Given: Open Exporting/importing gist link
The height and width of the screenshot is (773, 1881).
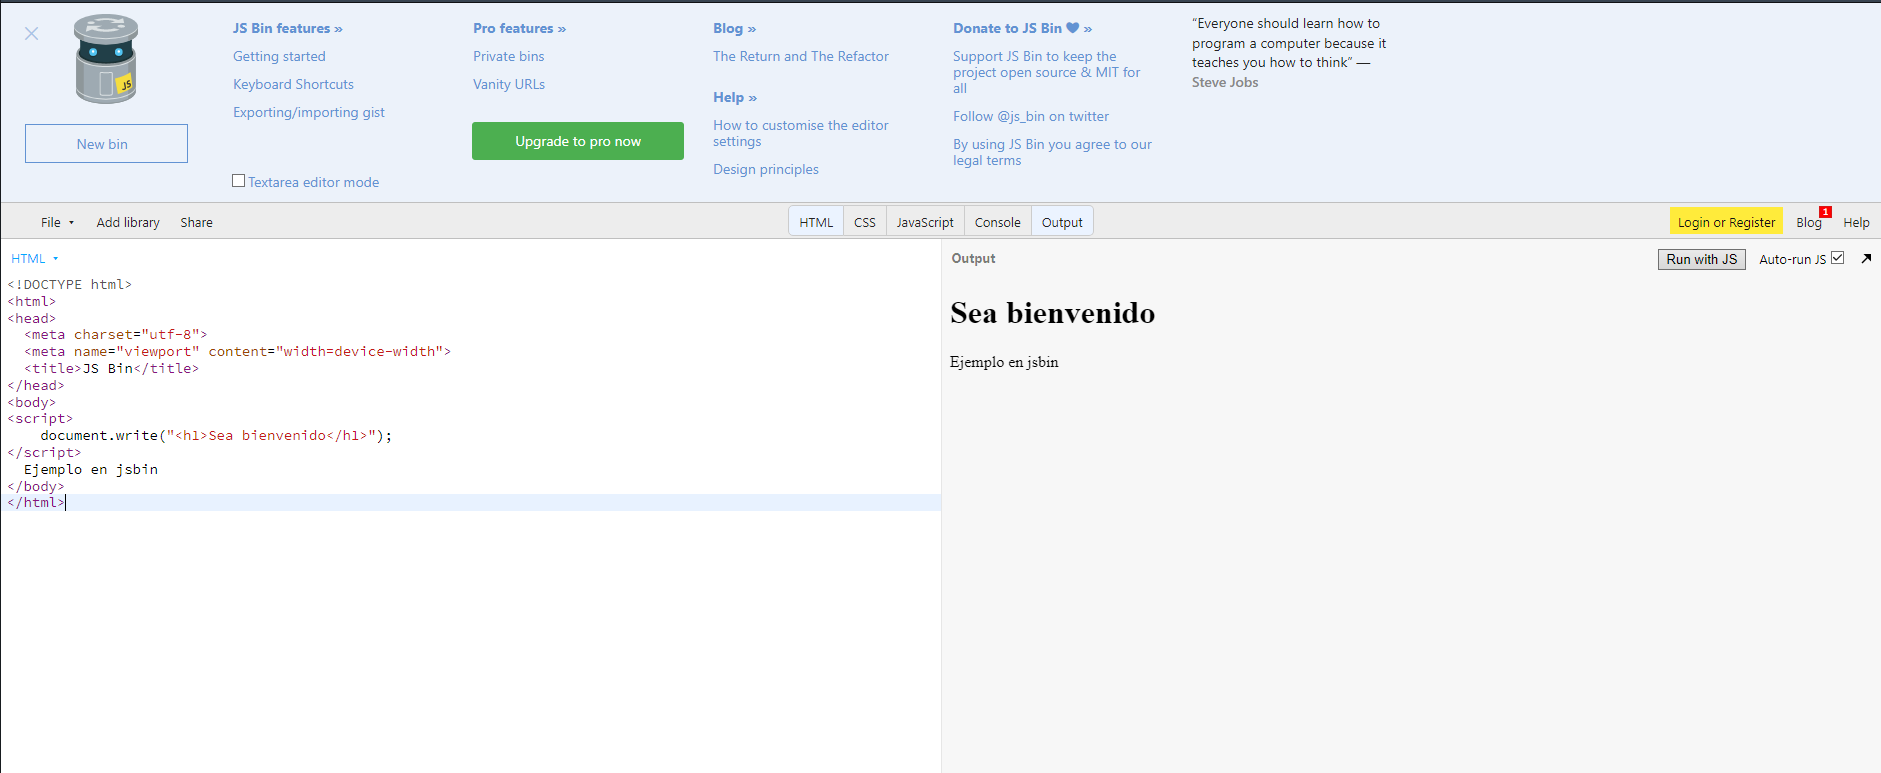Looking at the screenshot, I should click(x=309, y=112).
